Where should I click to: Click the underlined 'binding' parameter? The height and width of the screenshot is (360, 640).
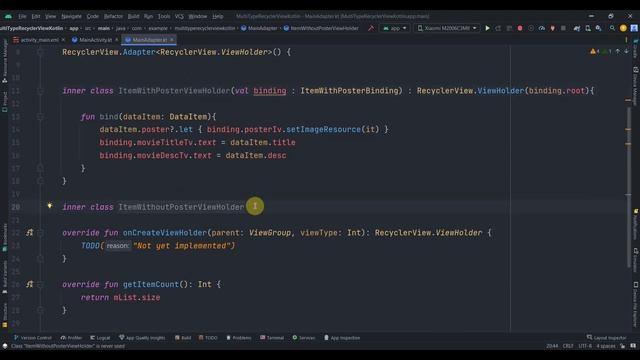(270, 91)
